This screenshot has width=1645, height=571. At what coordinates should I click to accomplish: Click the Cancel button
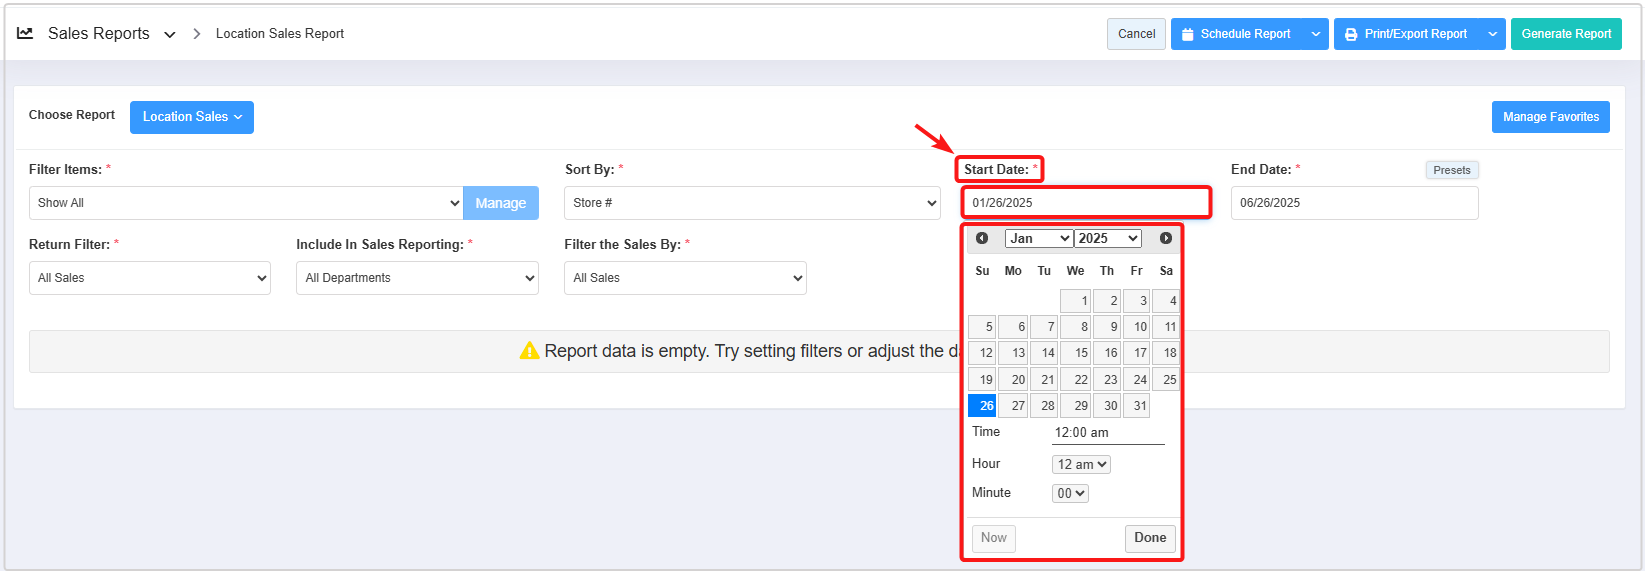pos(1136,34)
